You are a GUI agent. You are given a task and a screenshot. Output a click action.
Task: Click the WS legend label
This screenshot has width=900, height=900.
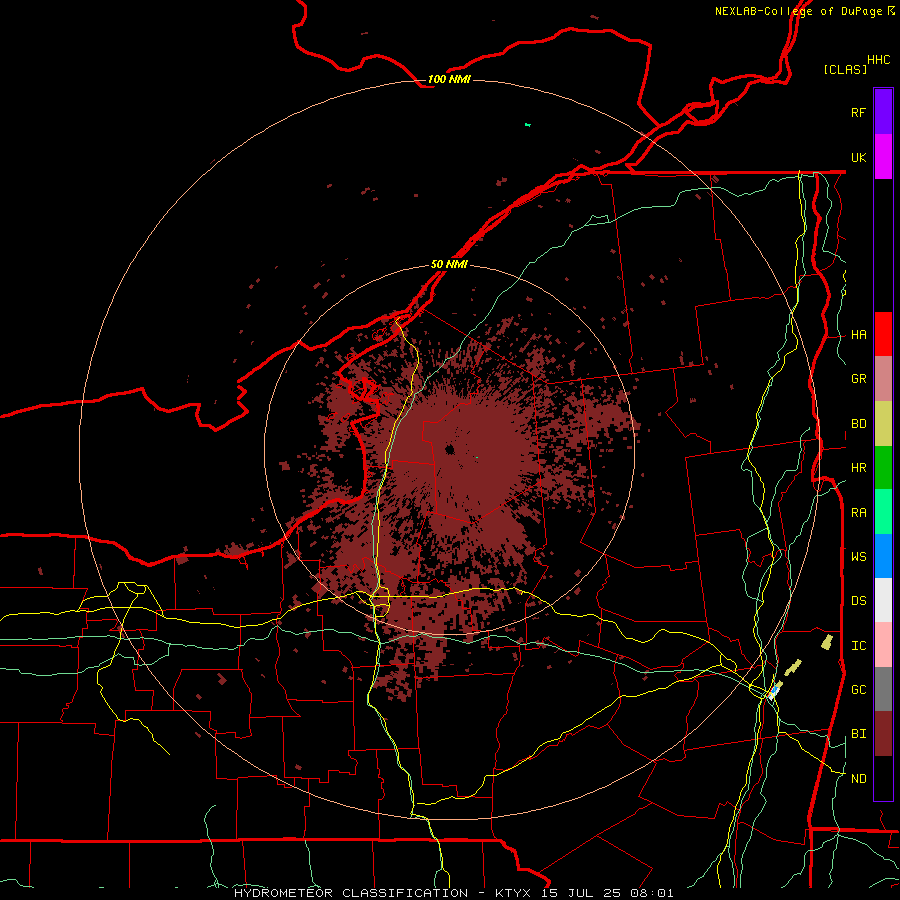pos(858,556)
